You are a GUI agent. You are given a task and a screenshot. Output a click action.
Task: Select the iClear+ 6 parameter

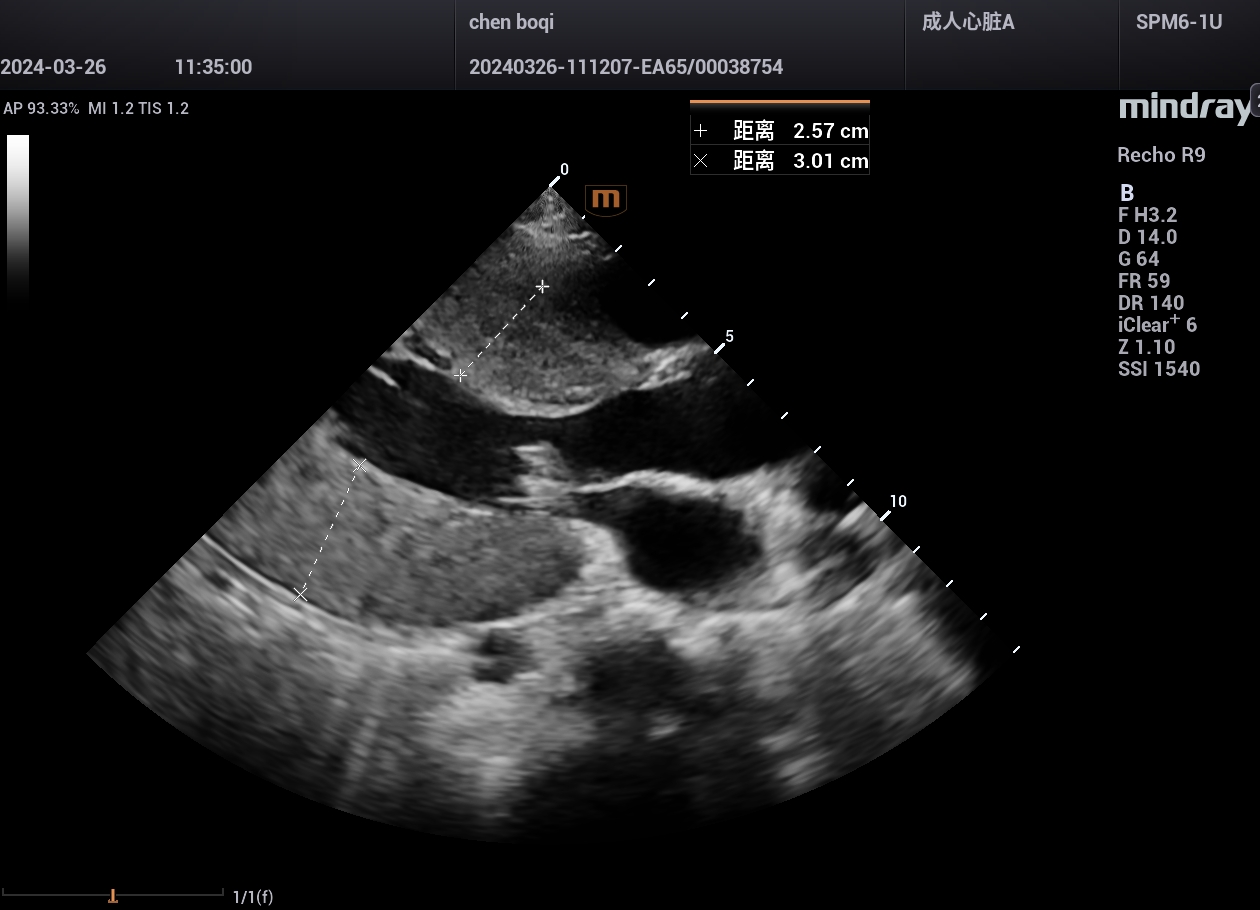click(1157, 325)
